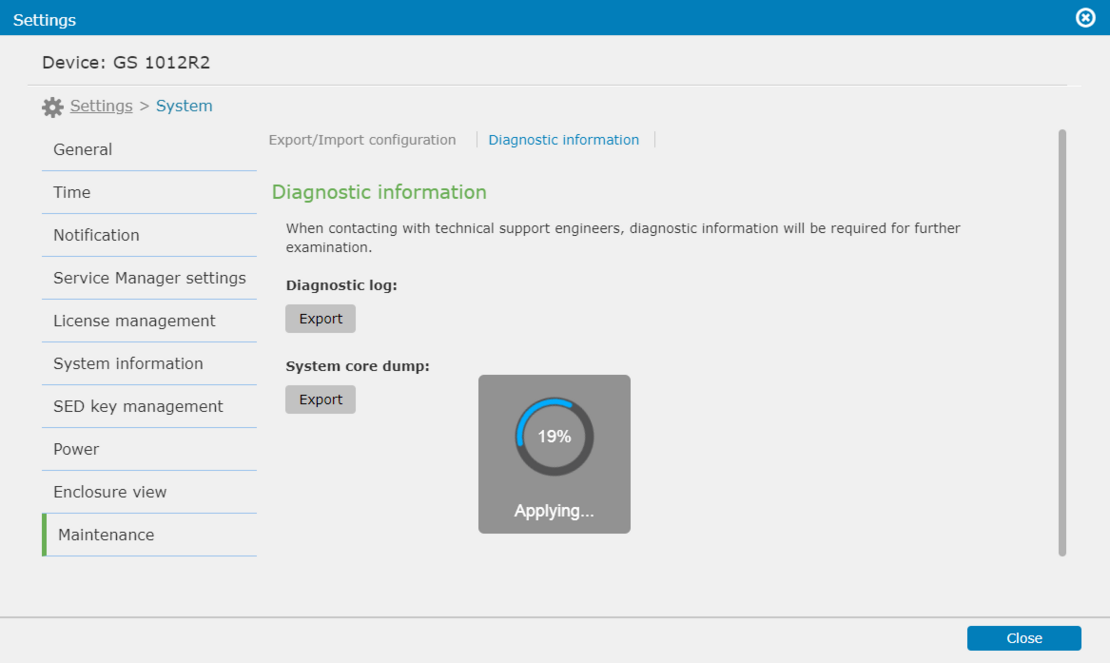Image resolution: width=1110 pixels, height=663 pixels.
Task: Export the Diagnostic log
Action: [x=320, y=318]
